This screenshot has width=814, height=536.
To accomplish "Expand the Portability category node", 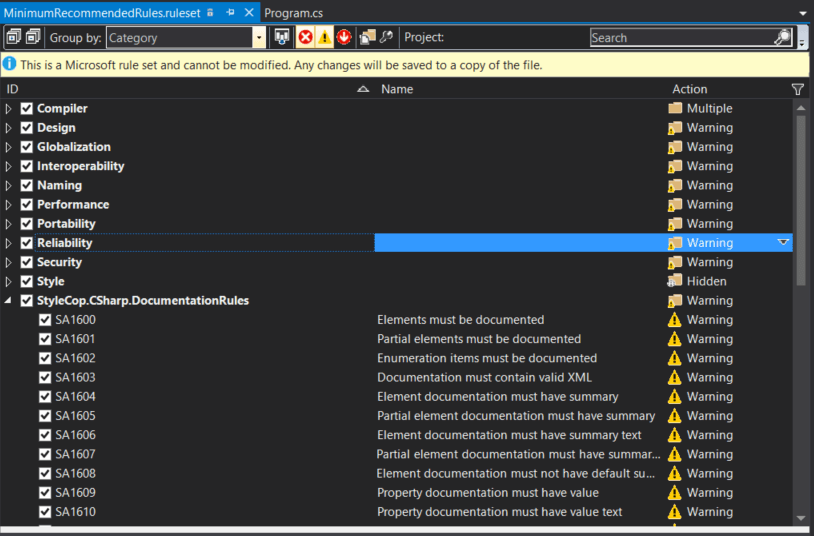I will tap(8, 224).
